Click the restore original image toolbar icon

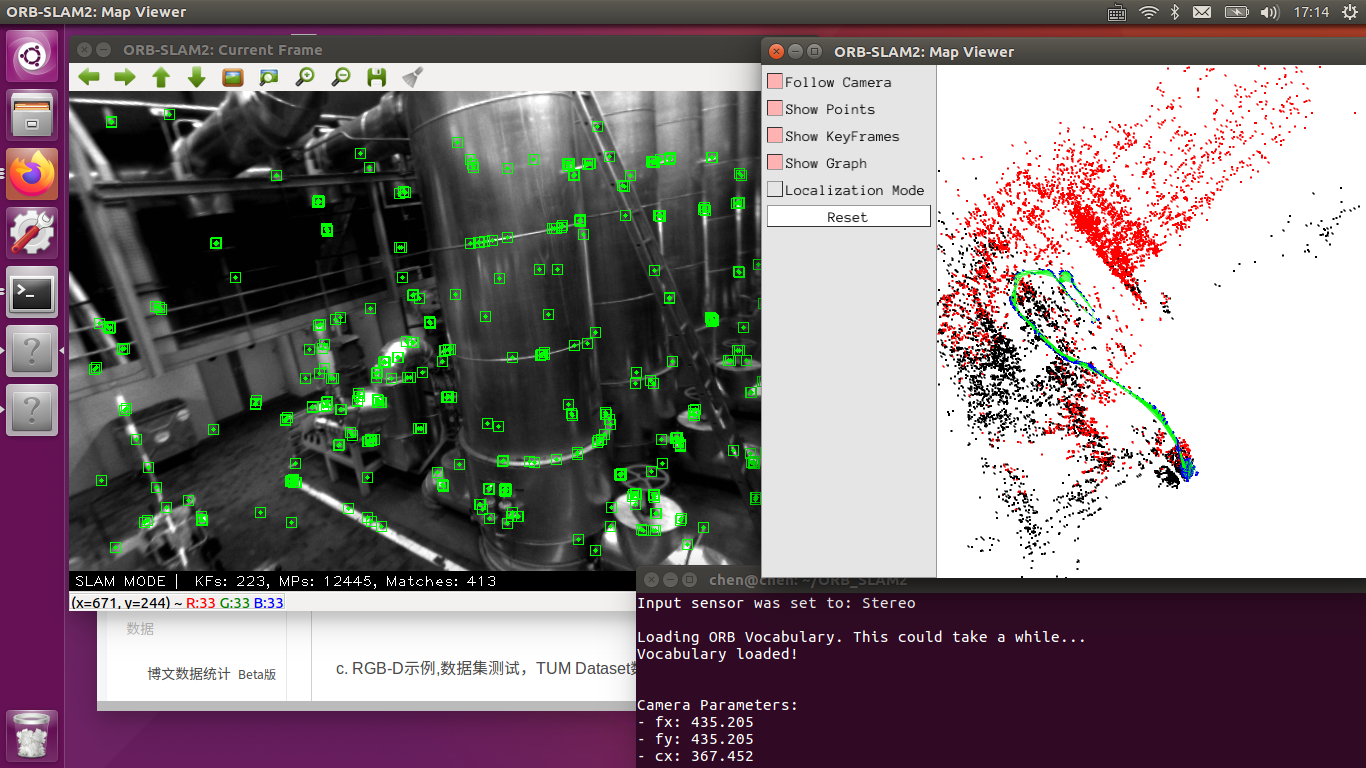tap(232, 76)
